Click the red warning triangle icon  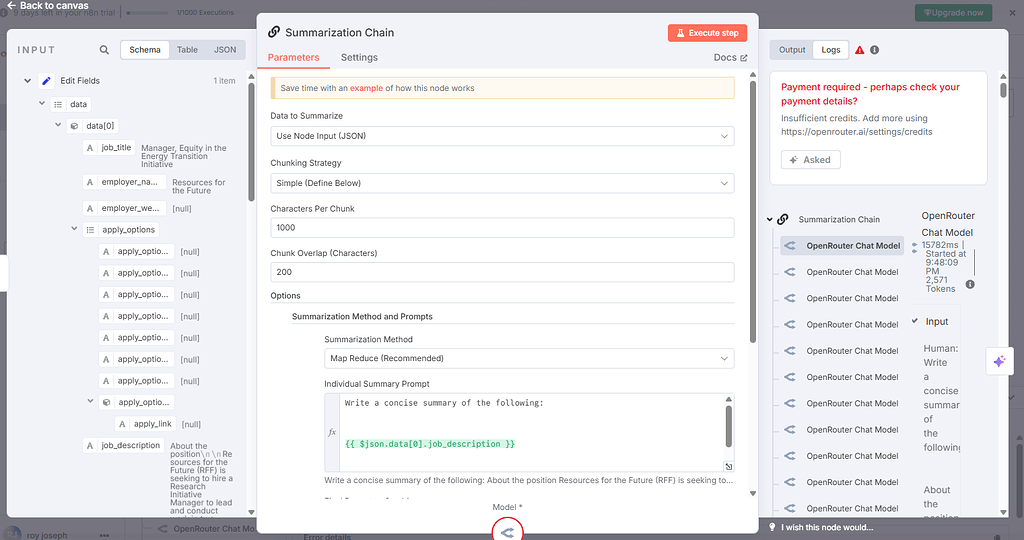click(x=859, y=50)
